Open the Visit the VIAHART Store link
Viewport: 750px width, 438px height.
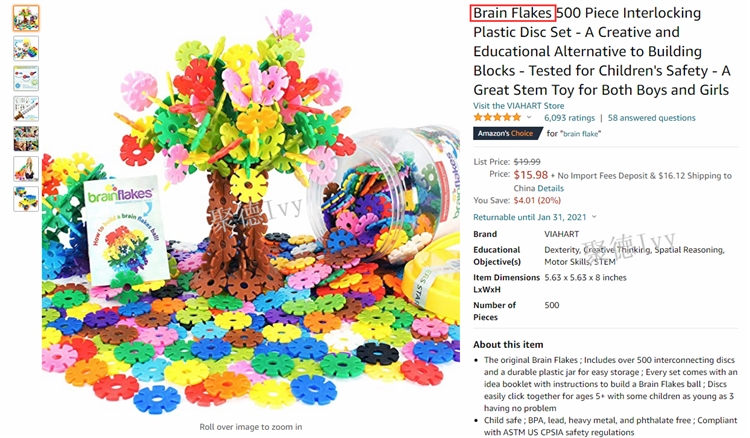click(x=518, y=106)
